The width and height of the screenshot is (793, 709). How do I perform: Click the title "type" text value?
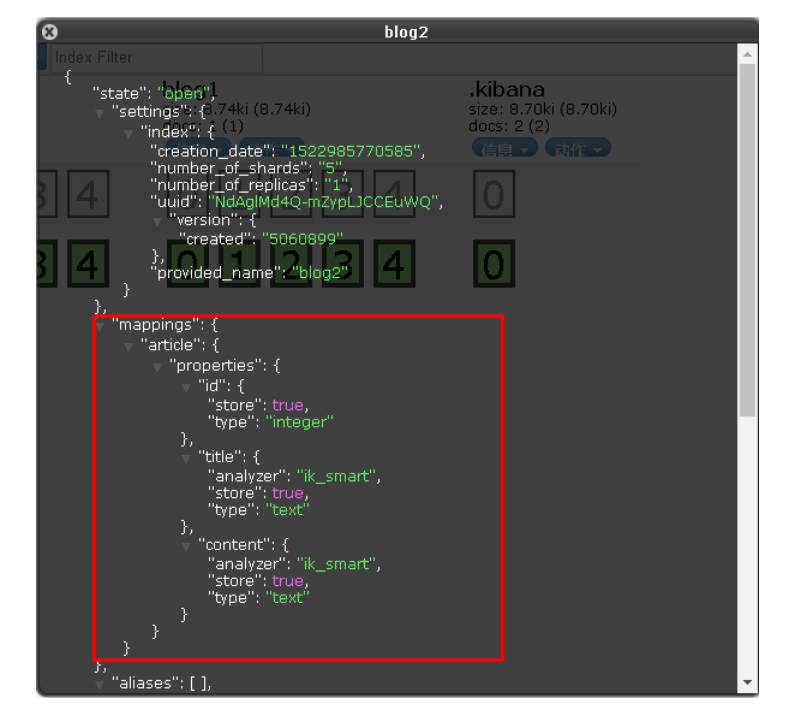(x=287, y=510)
